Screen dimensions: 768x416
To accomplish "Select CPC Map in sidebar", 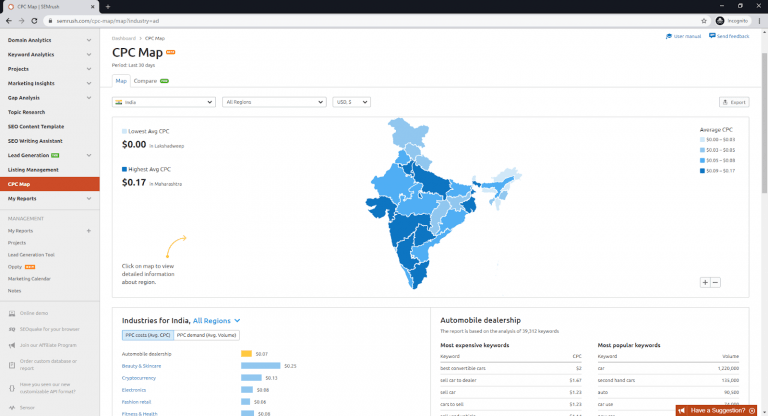I will (x=49, y=184).
